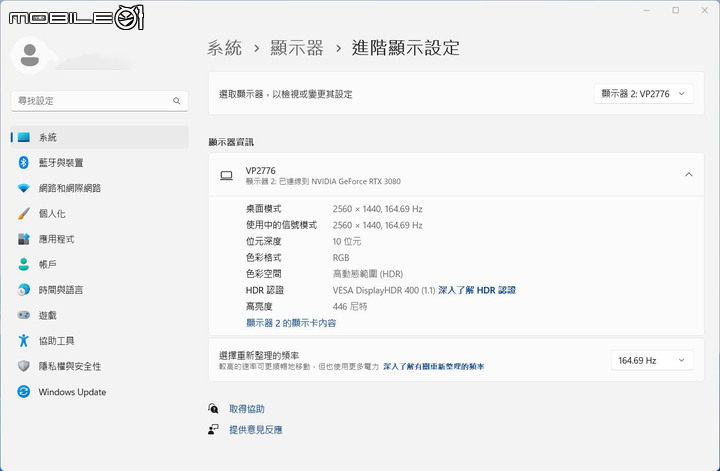Click 深入了解 HDR 認證 link
The height and width of the screenshot is (471, 720).
(x=477, y=290)
